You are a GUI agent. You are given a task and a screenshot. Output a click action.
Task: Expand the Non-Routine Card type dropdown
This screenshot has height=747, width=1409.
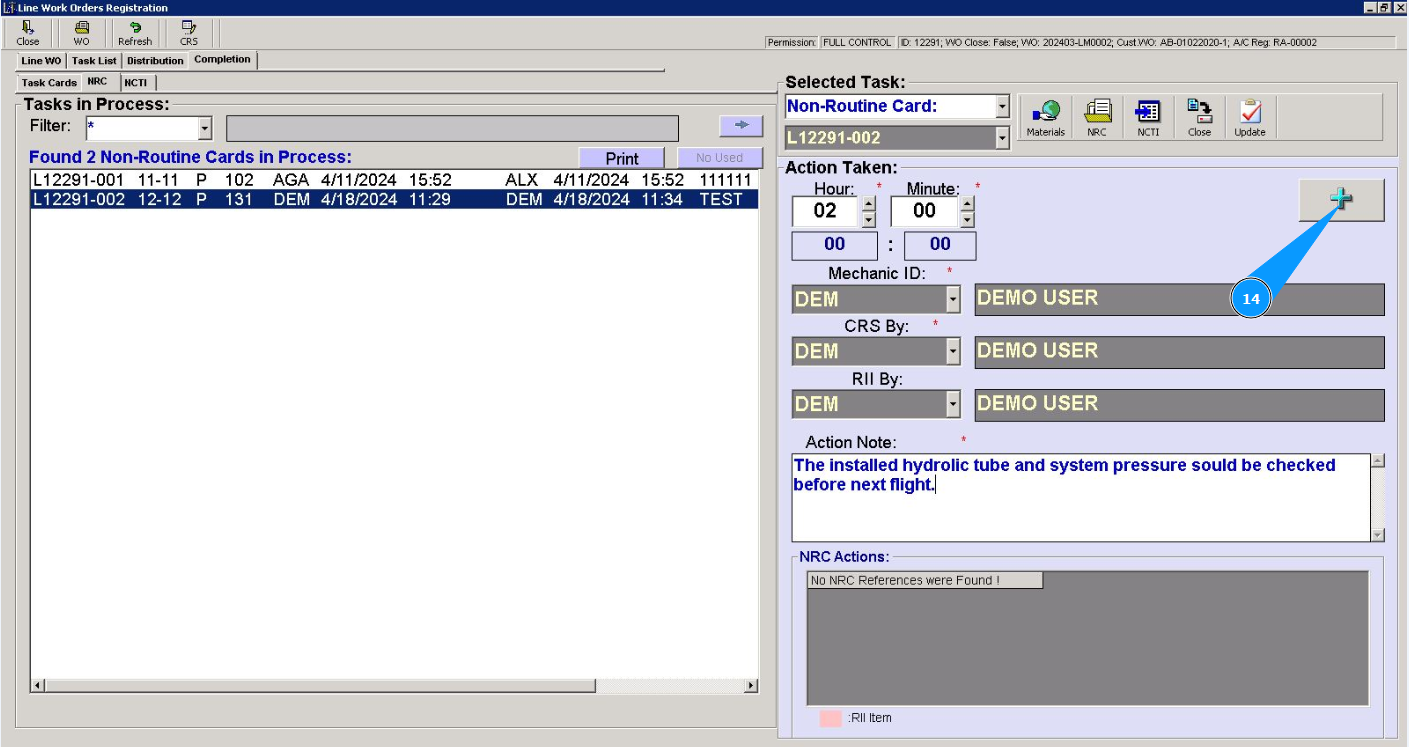pyautogui.click(x=1003, y=106)
